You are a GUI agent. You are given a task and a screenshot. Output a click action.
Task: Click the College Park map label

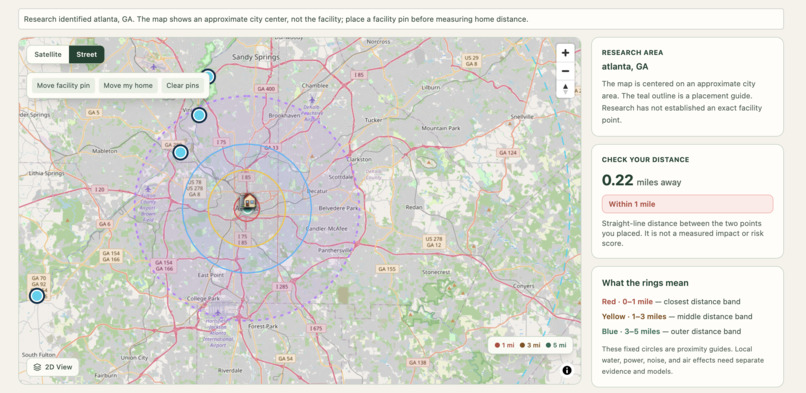click(203, 298)
